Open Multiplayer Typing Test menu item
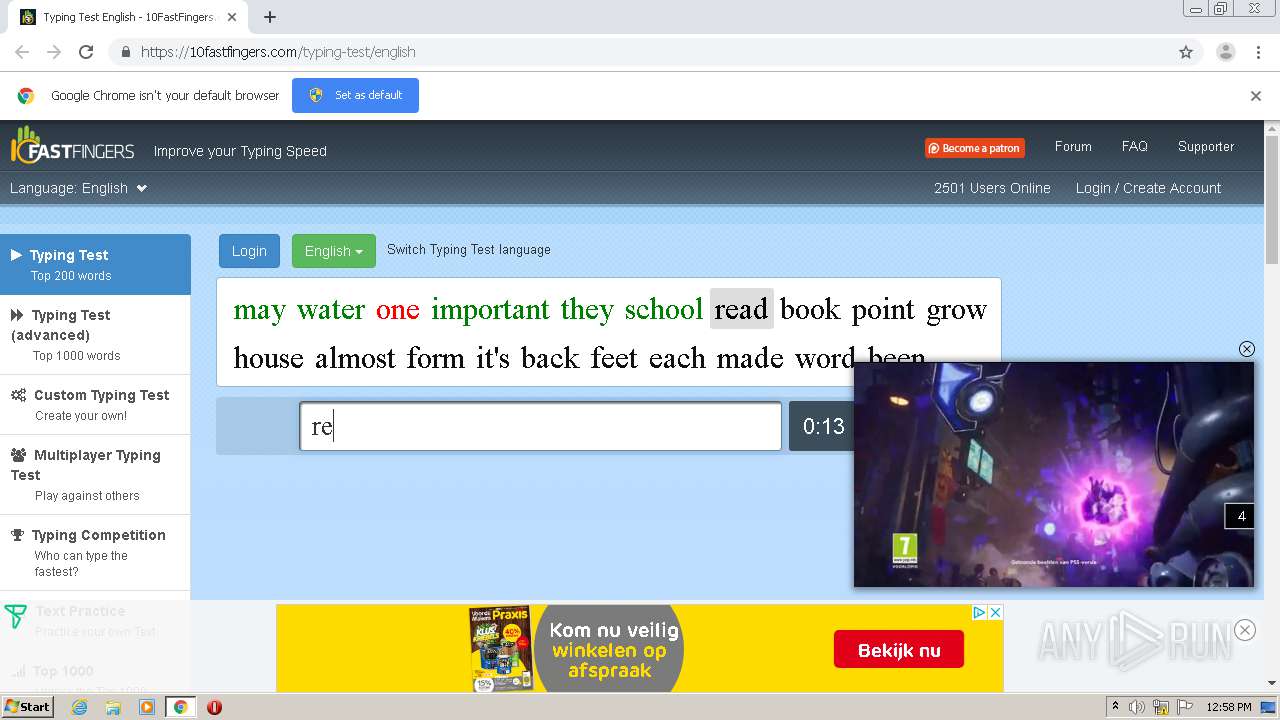Screen dimensions: 1280x720 pos(95,474)
